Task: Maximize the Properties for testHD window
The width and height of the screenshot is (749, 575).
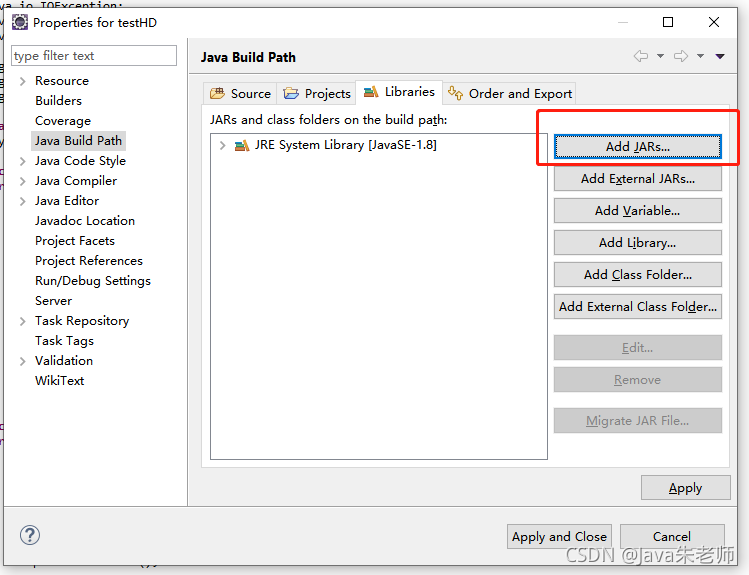Action: coord(668,22)
